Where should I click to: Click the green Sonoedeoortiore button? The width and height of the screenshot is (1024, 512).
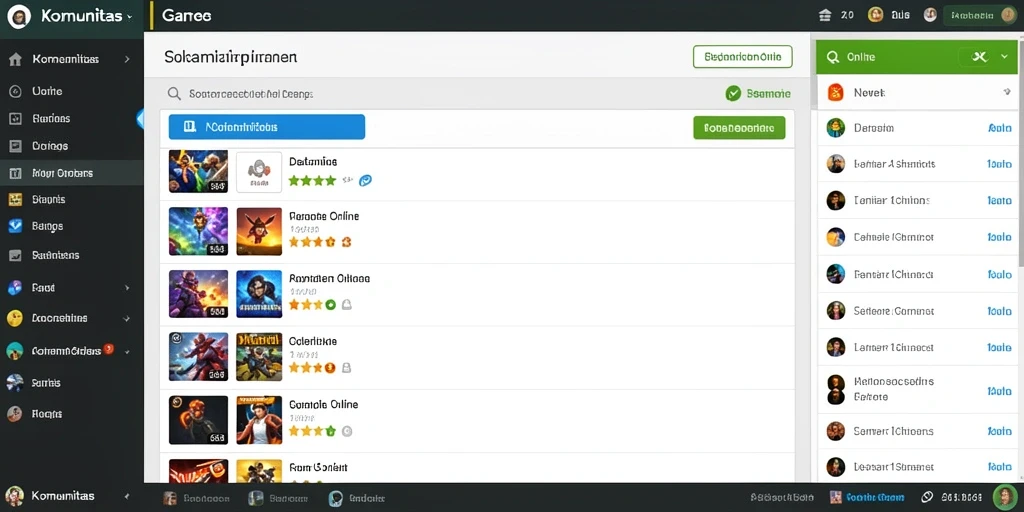739,128
